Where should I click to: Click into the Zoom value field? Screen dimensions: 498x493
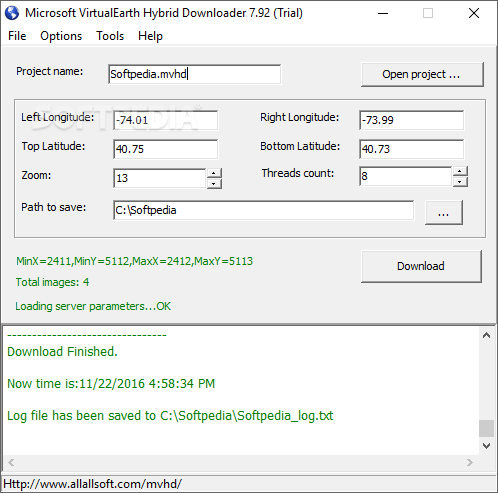[160, 178]
